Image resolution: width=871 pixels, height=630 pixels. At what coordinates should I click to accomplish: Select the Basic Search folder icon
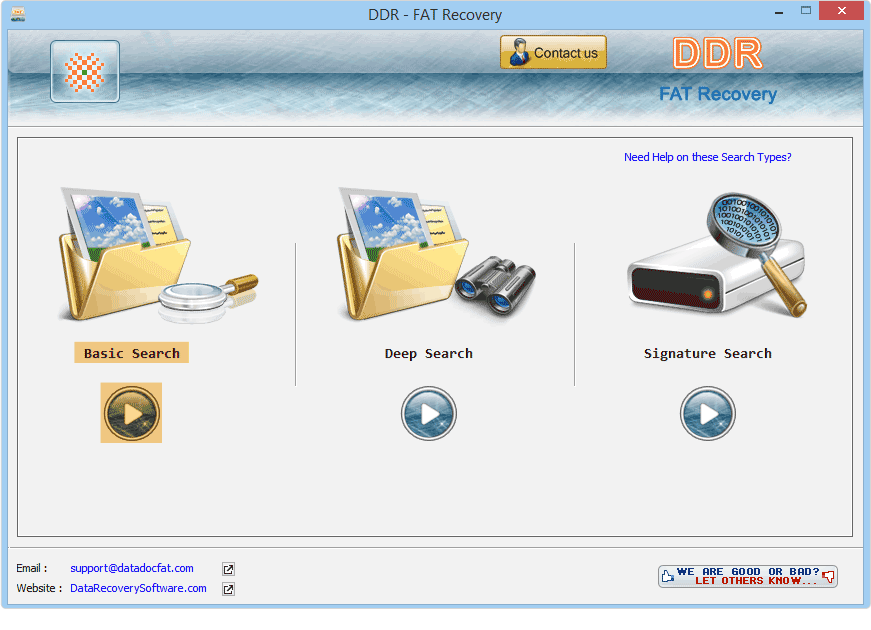pyautogui.click(x=158, y=255)
